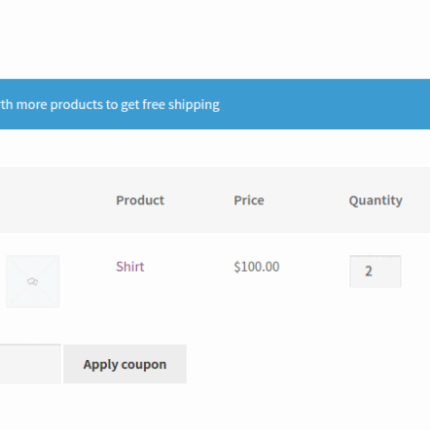Click the placeholder image icon beside Shirt
This screenshot has width=430, height=430.
(32, 282)
